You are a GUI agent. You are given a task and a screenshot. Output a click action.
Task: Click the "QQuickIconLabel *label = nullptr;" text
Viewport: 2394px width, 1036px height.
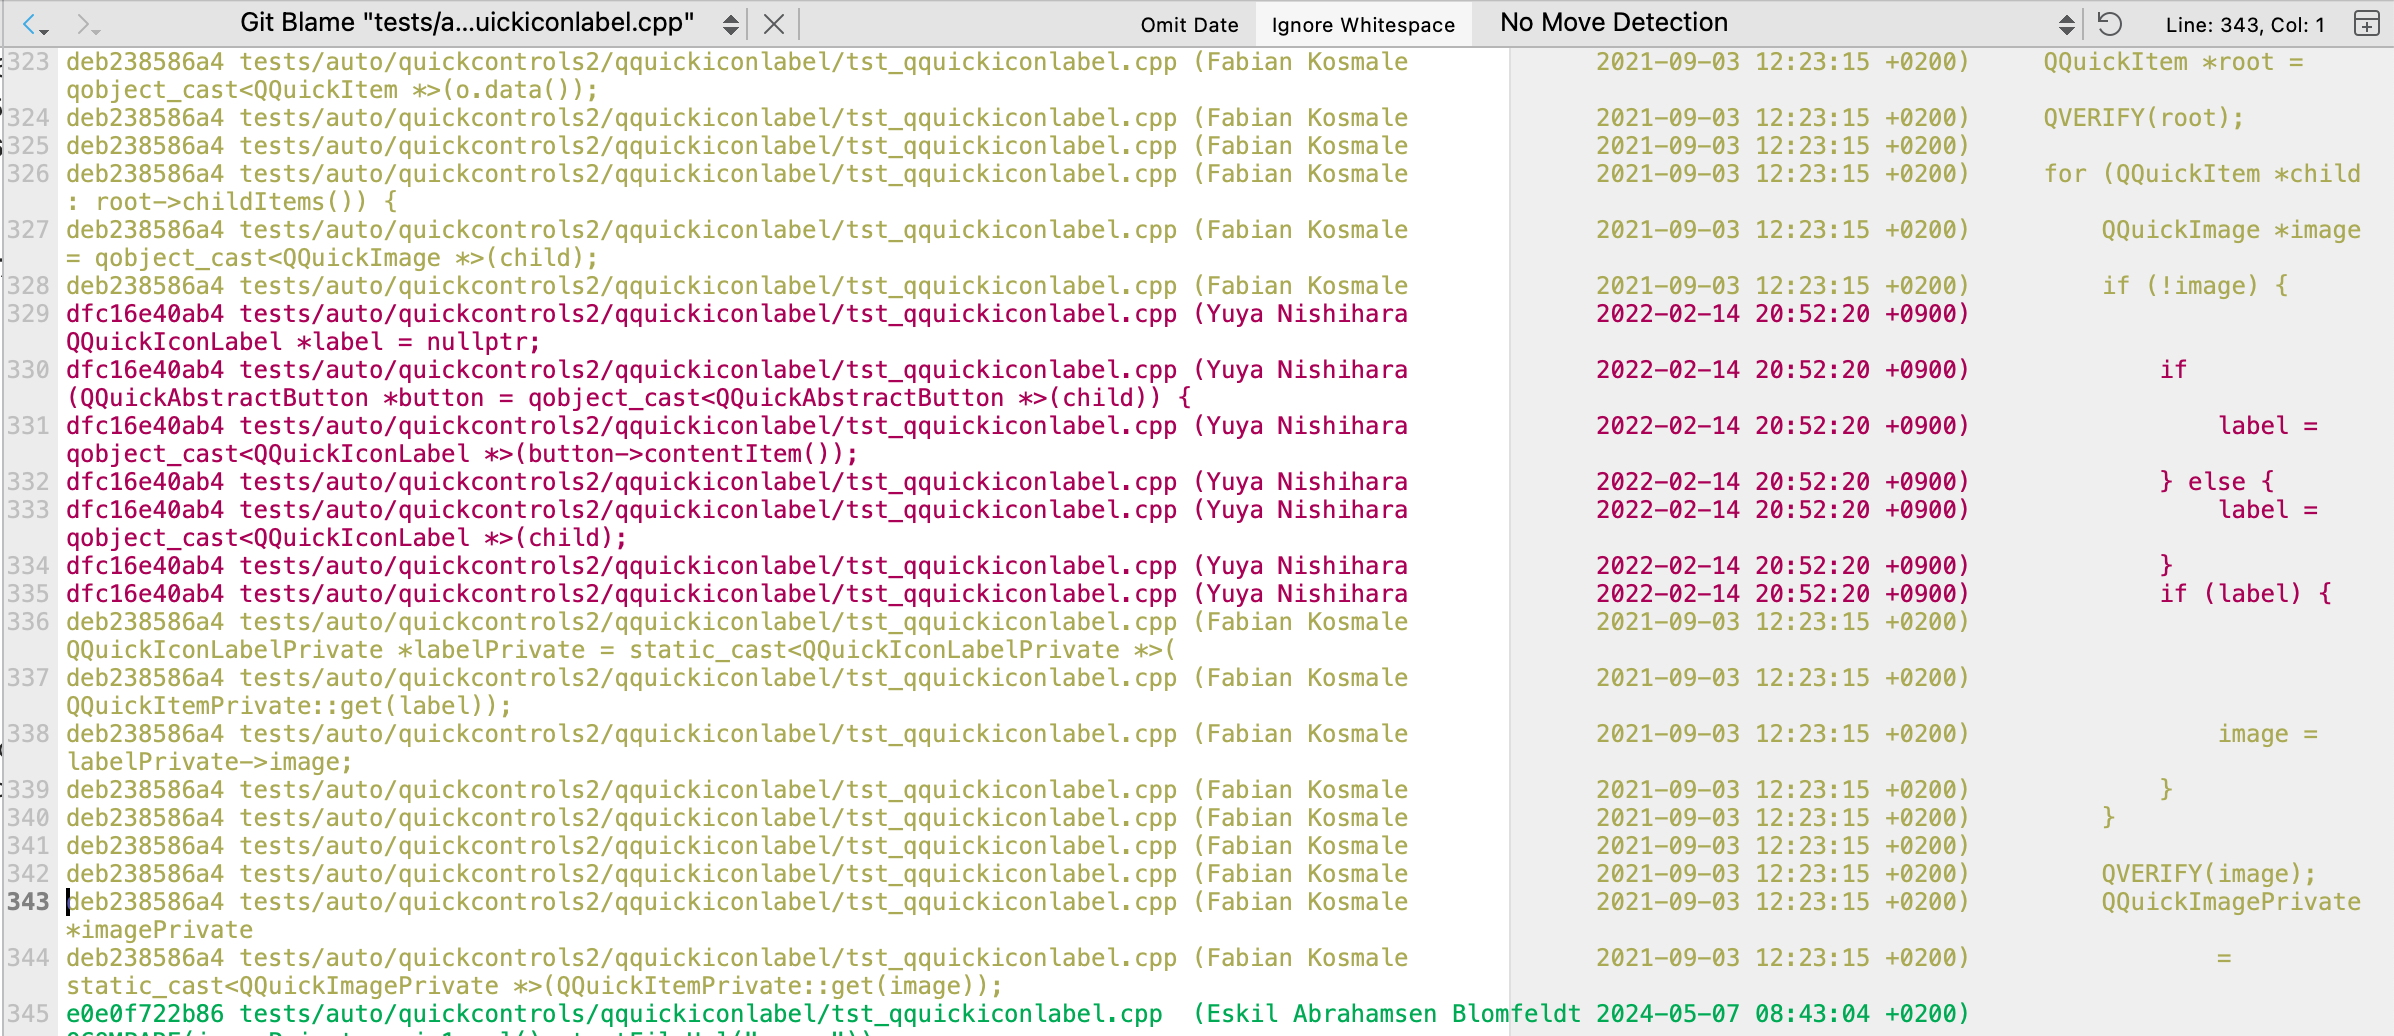click(303, 342)
